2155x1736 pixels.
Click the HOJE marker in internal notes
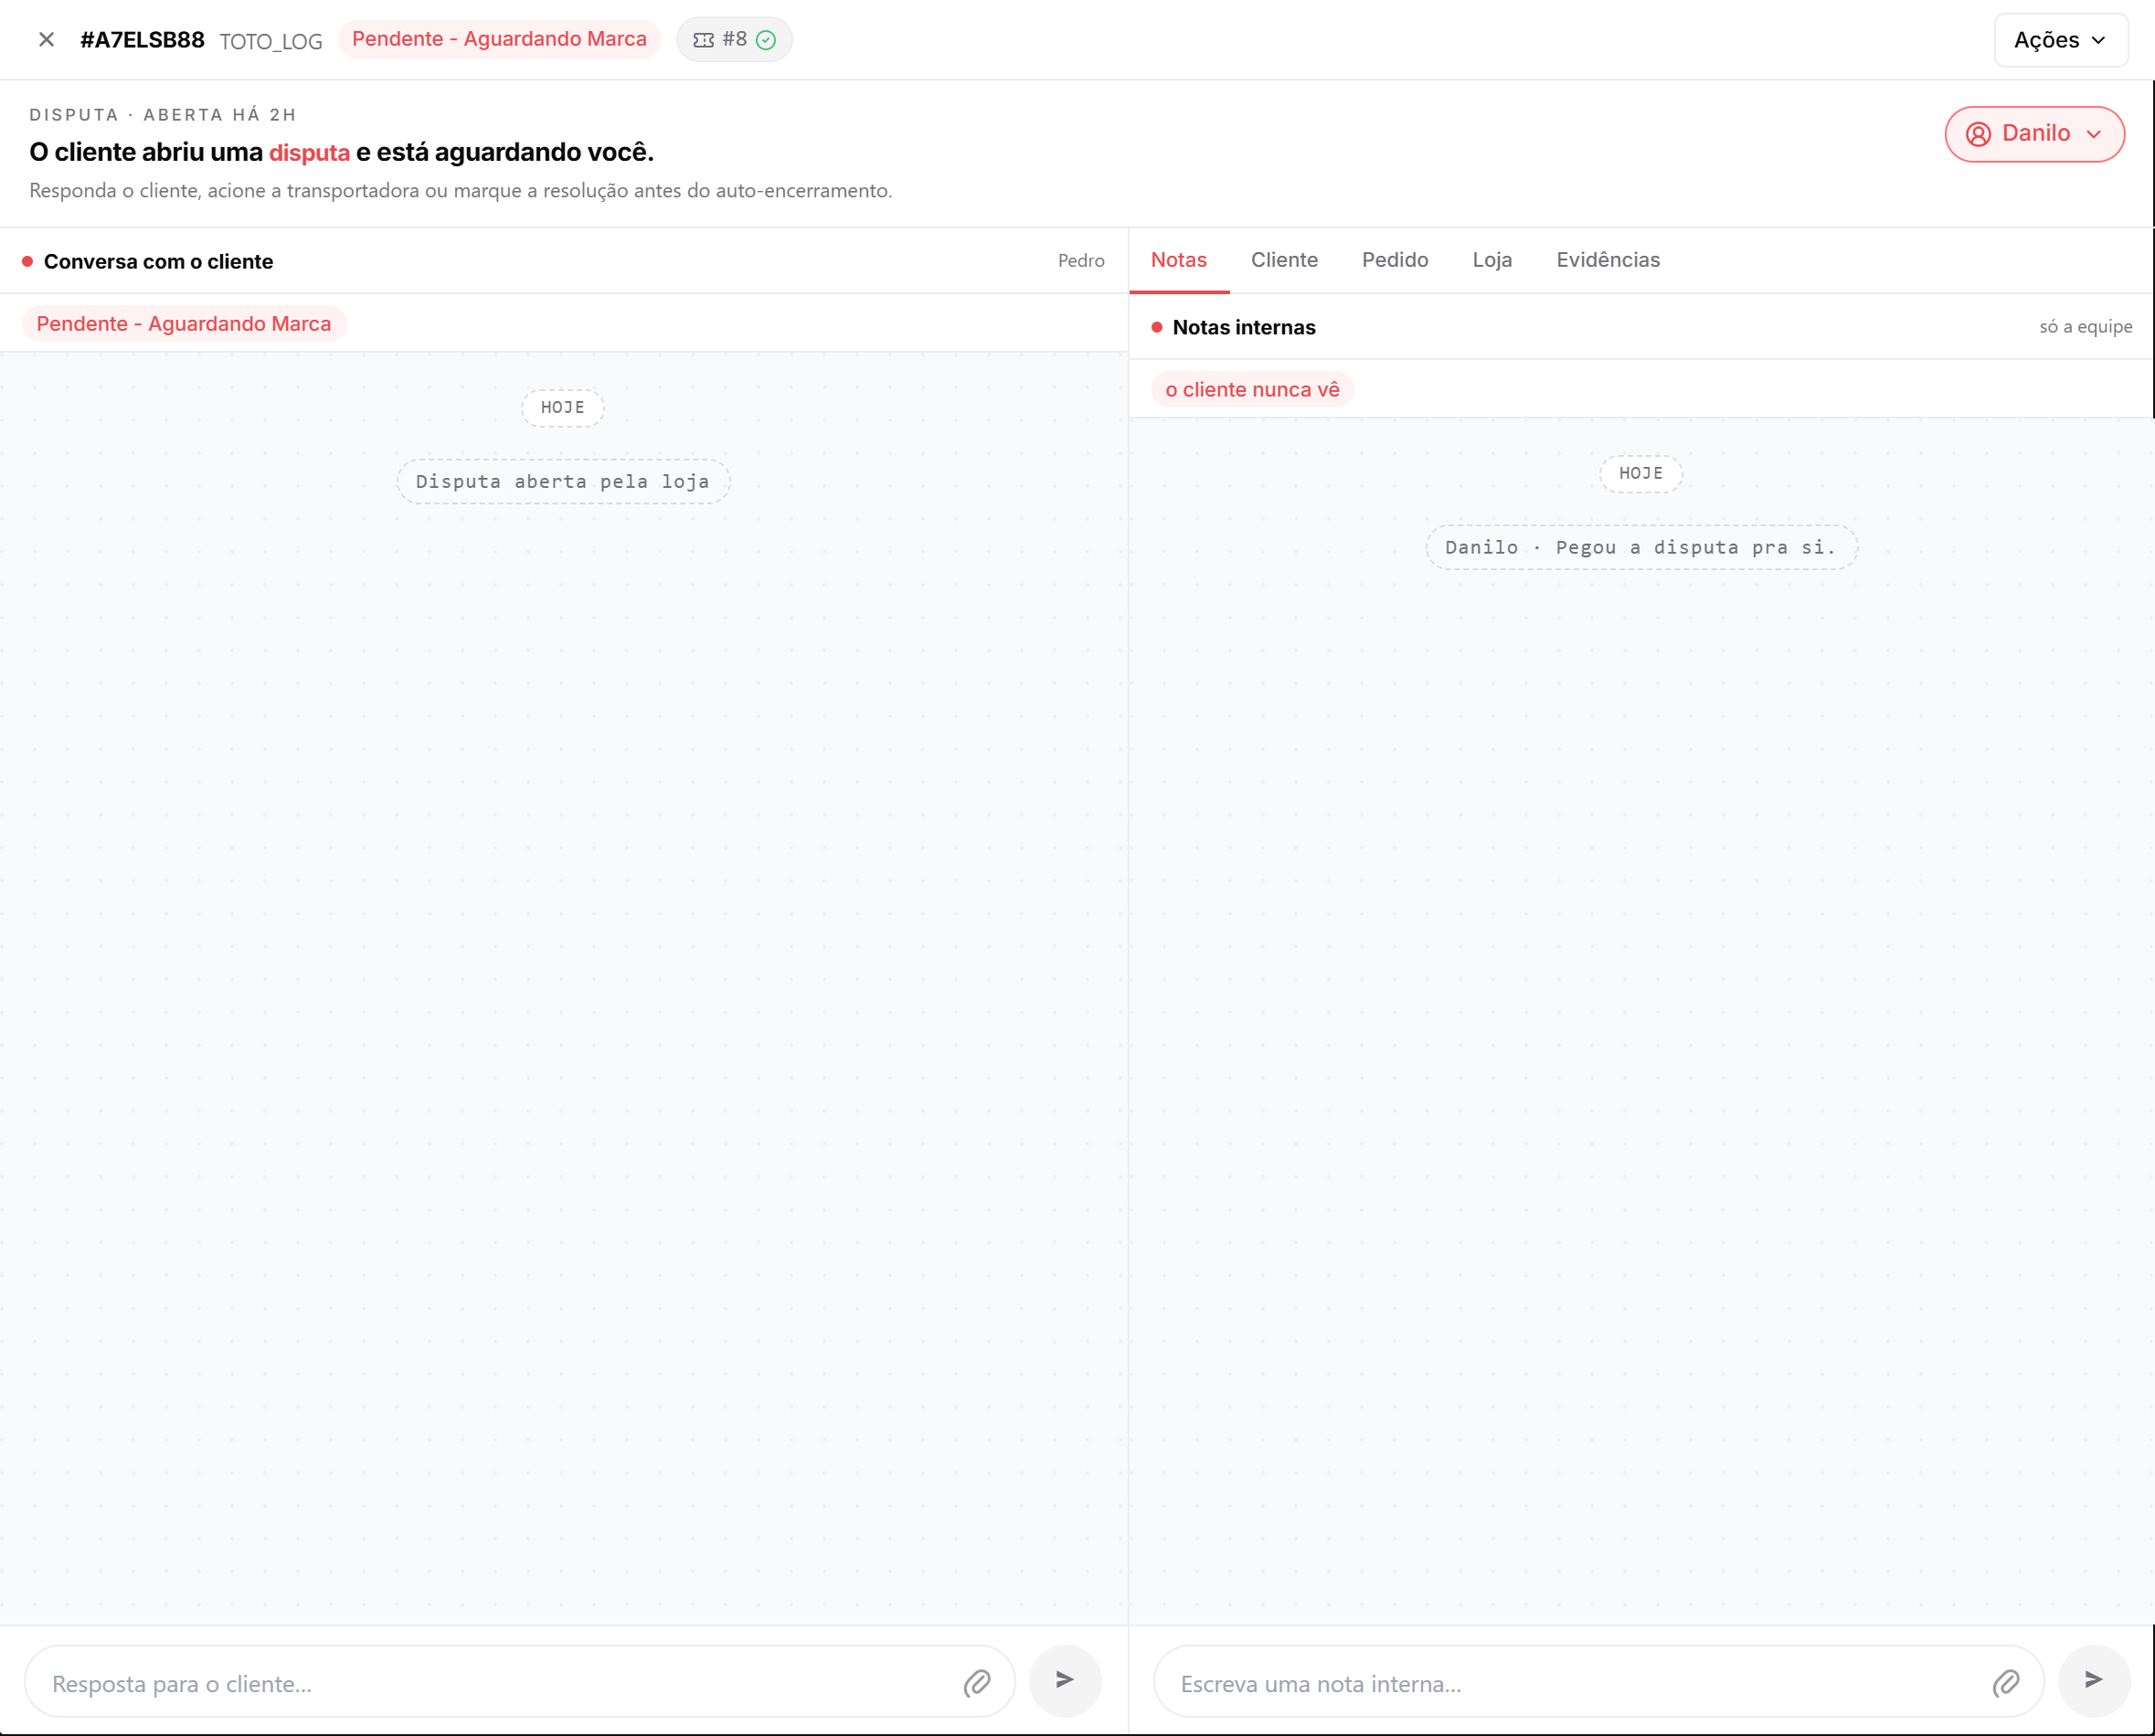(x=1641, y=474)
